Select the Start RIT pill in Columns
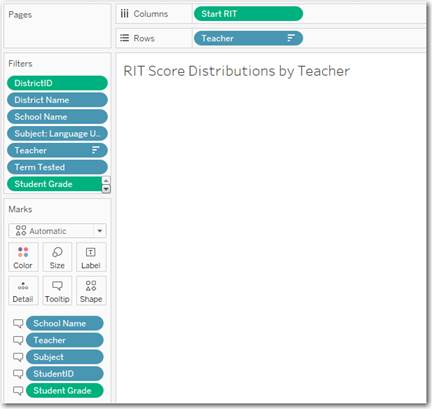The width and height of the screenshot is (432, 409). click(x=248, y=14)
